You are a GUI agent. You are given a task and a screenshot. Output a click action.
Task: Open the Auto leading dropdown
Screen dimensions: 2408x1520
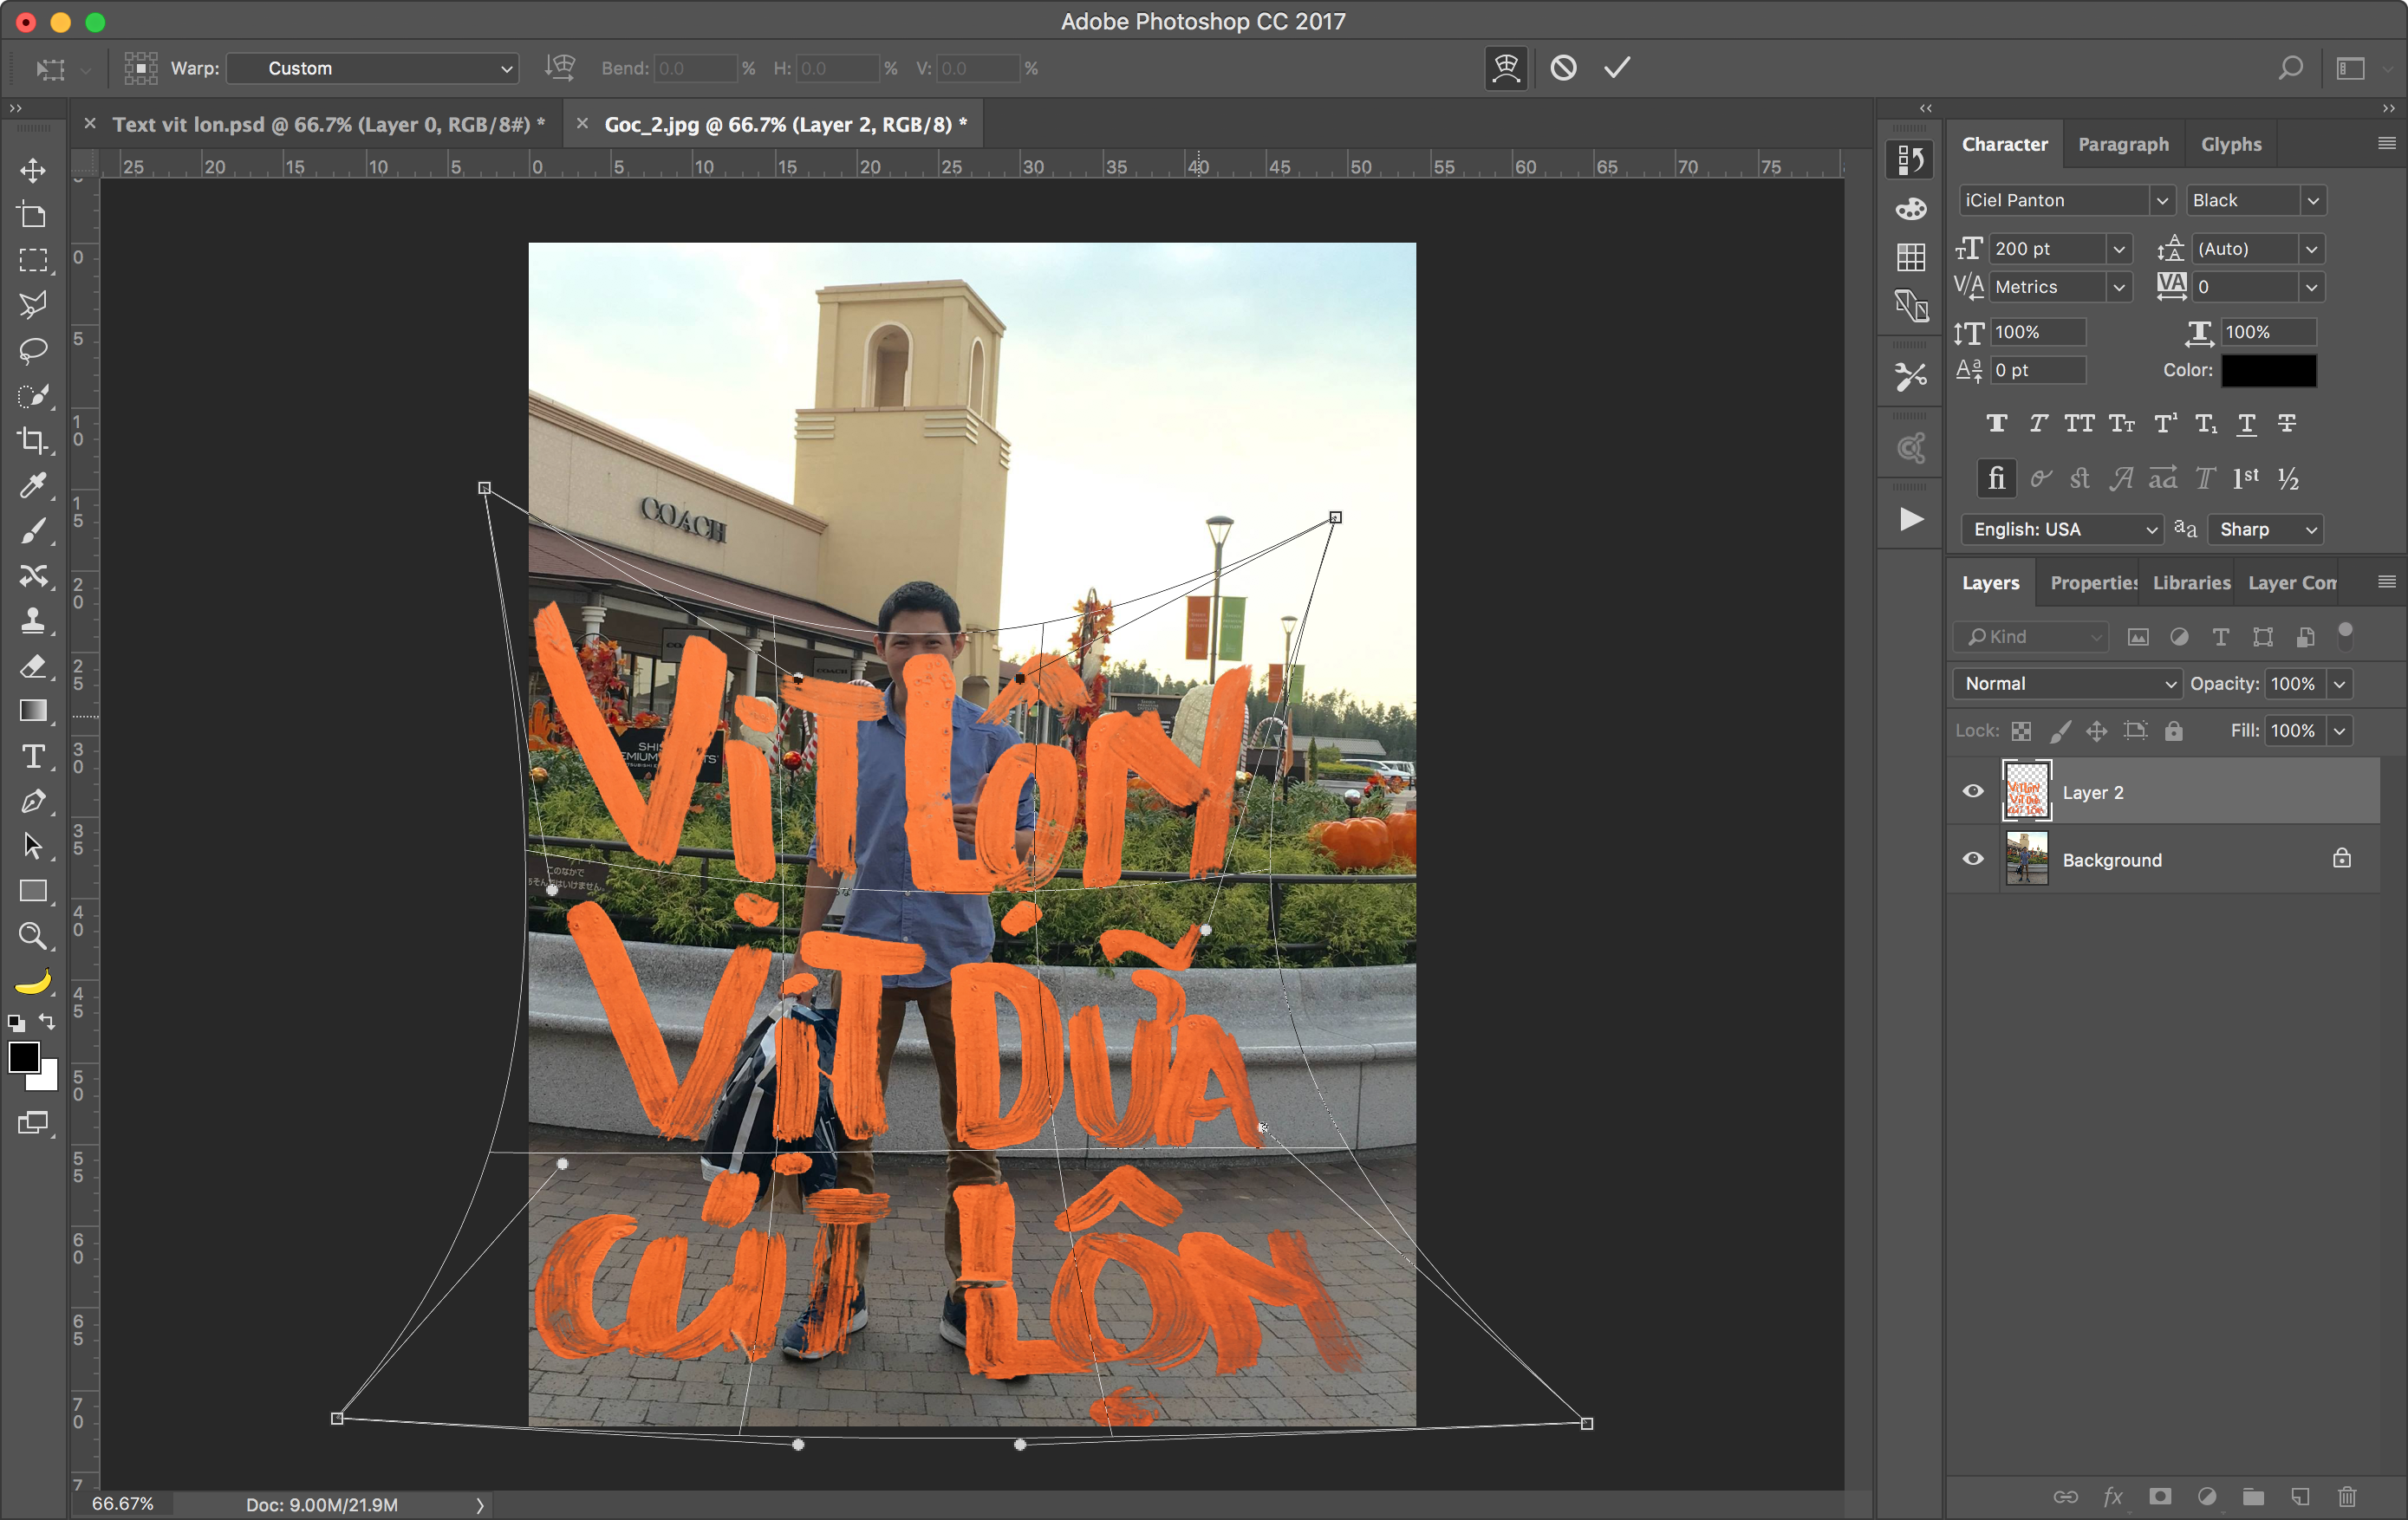(2311, 248)
